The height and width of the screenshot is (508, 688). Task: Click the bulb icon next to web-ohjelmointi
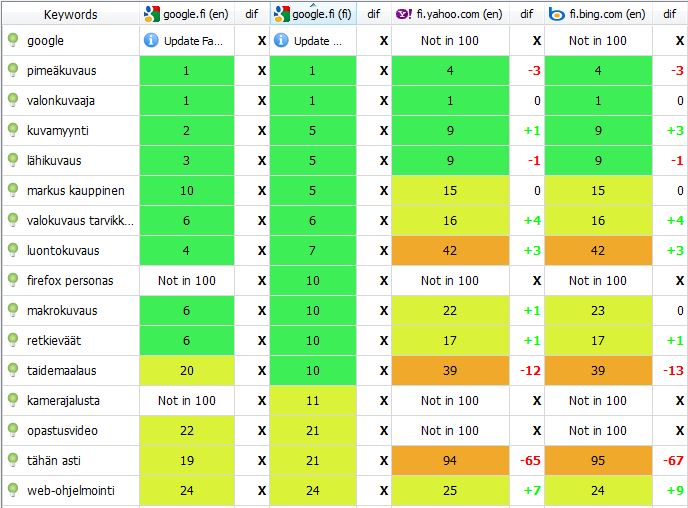coord(13,491)
